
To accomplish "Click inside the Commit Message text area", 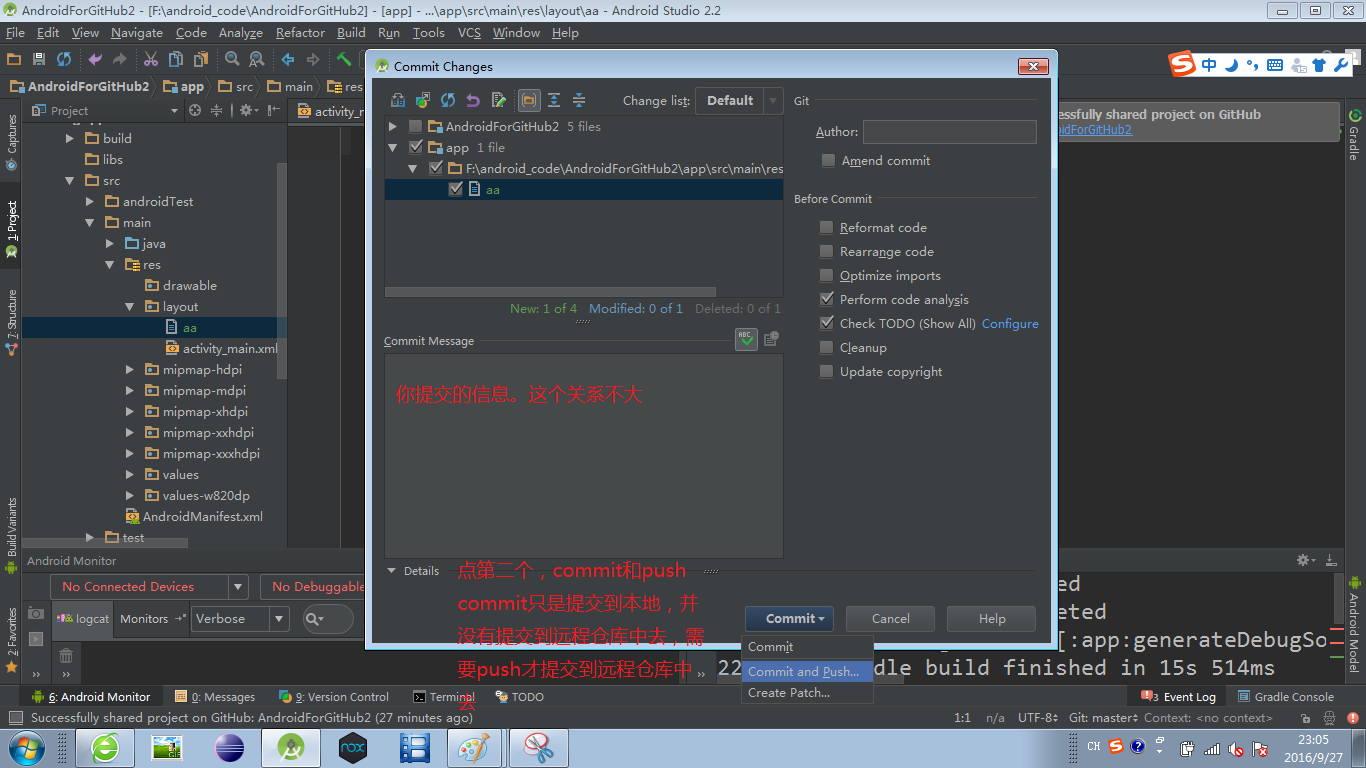I will [583, 455].
